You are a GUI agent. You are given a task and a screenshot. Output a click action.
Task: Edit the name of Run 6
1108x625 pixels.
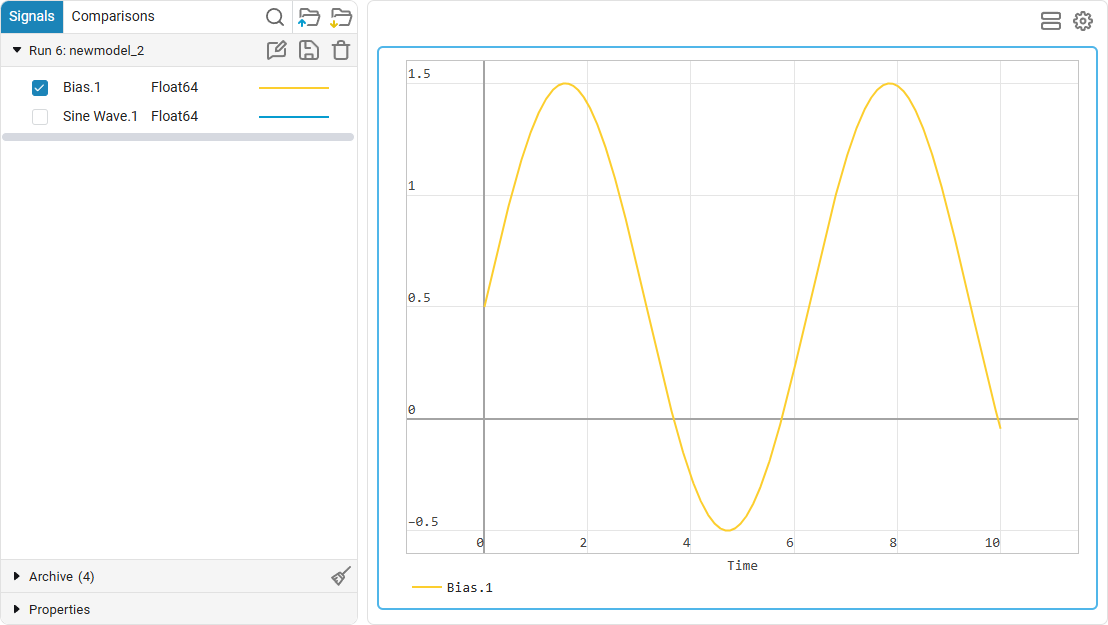pos(276,50)
